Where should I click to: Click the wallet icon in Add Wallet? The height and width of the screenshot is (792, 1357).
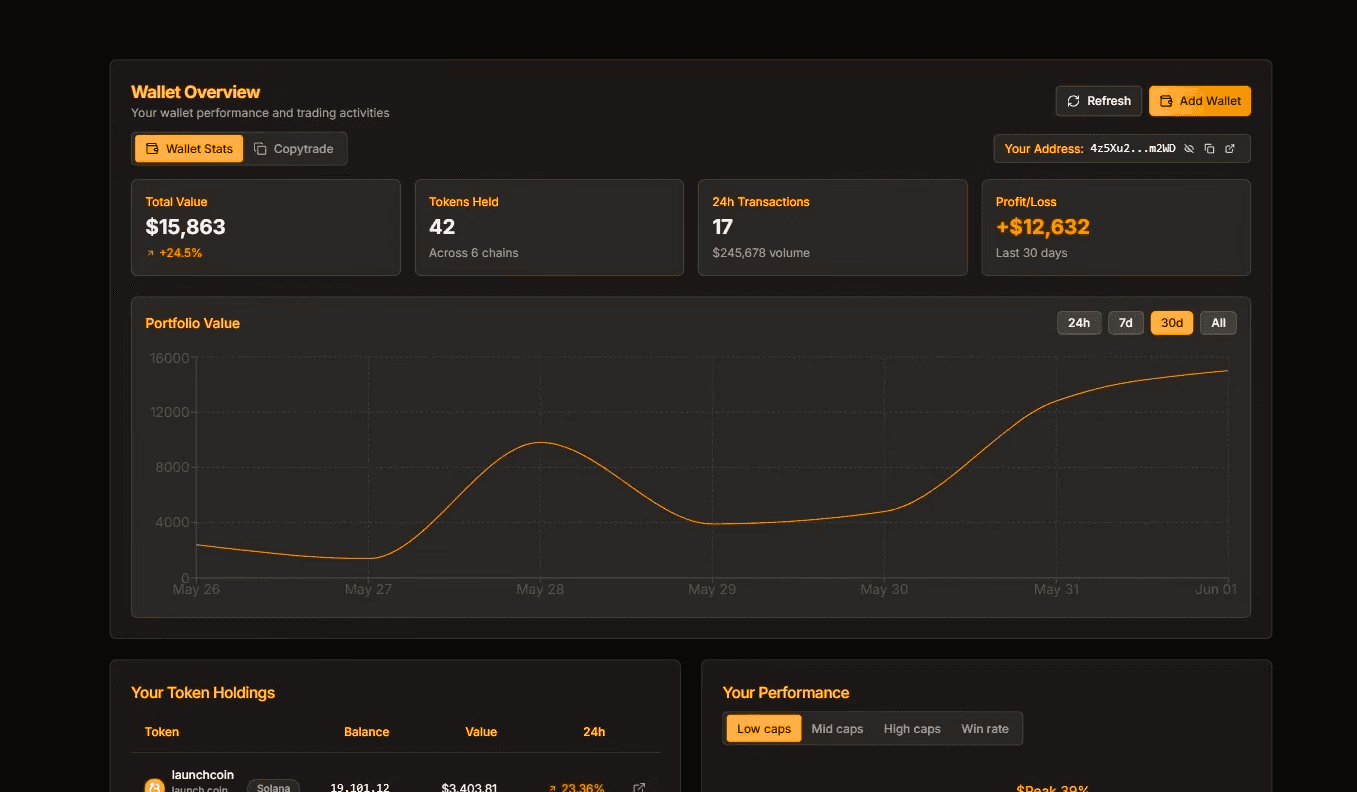pyautogui.click(x=1166, y=101)
